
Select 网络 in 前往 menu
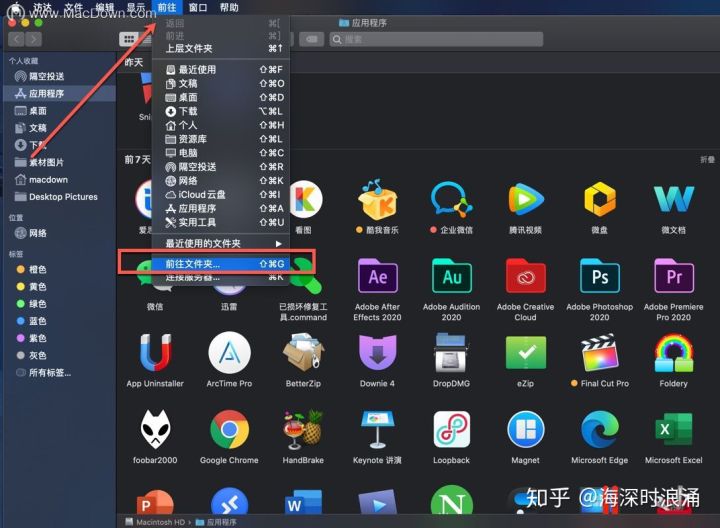point(221,181)
